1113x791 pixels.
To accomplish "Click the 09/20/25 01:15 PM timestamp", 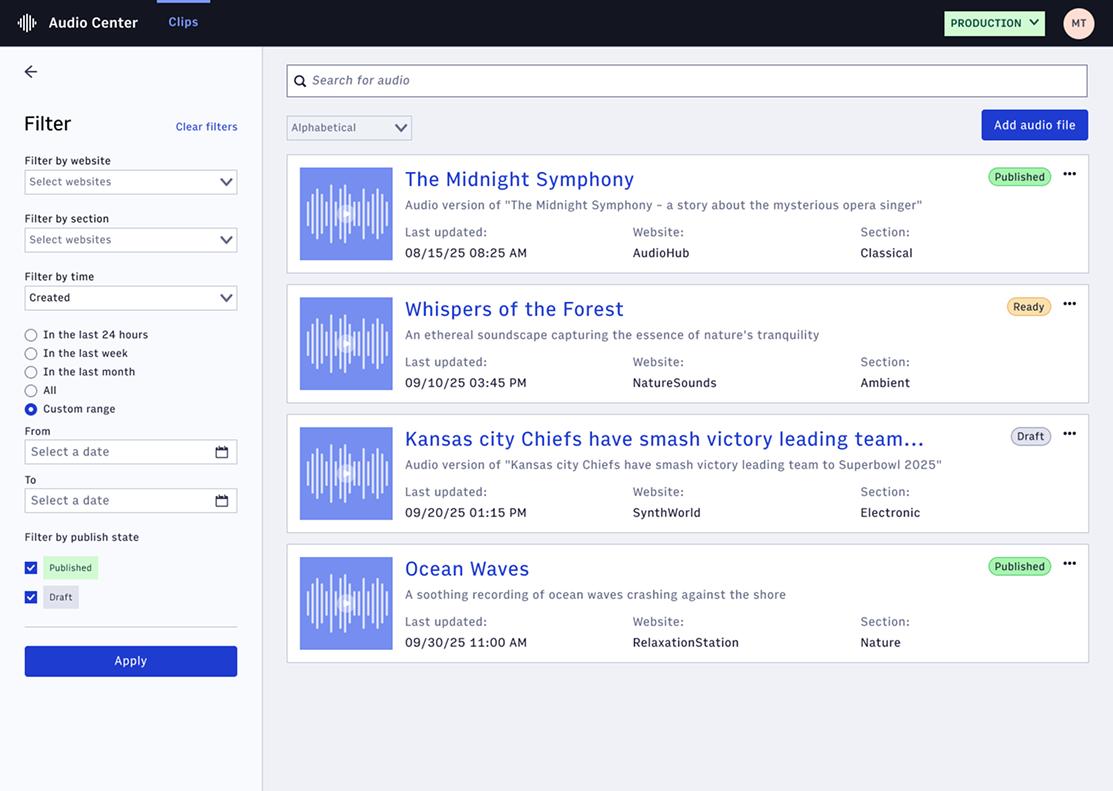I will point(466,513).
